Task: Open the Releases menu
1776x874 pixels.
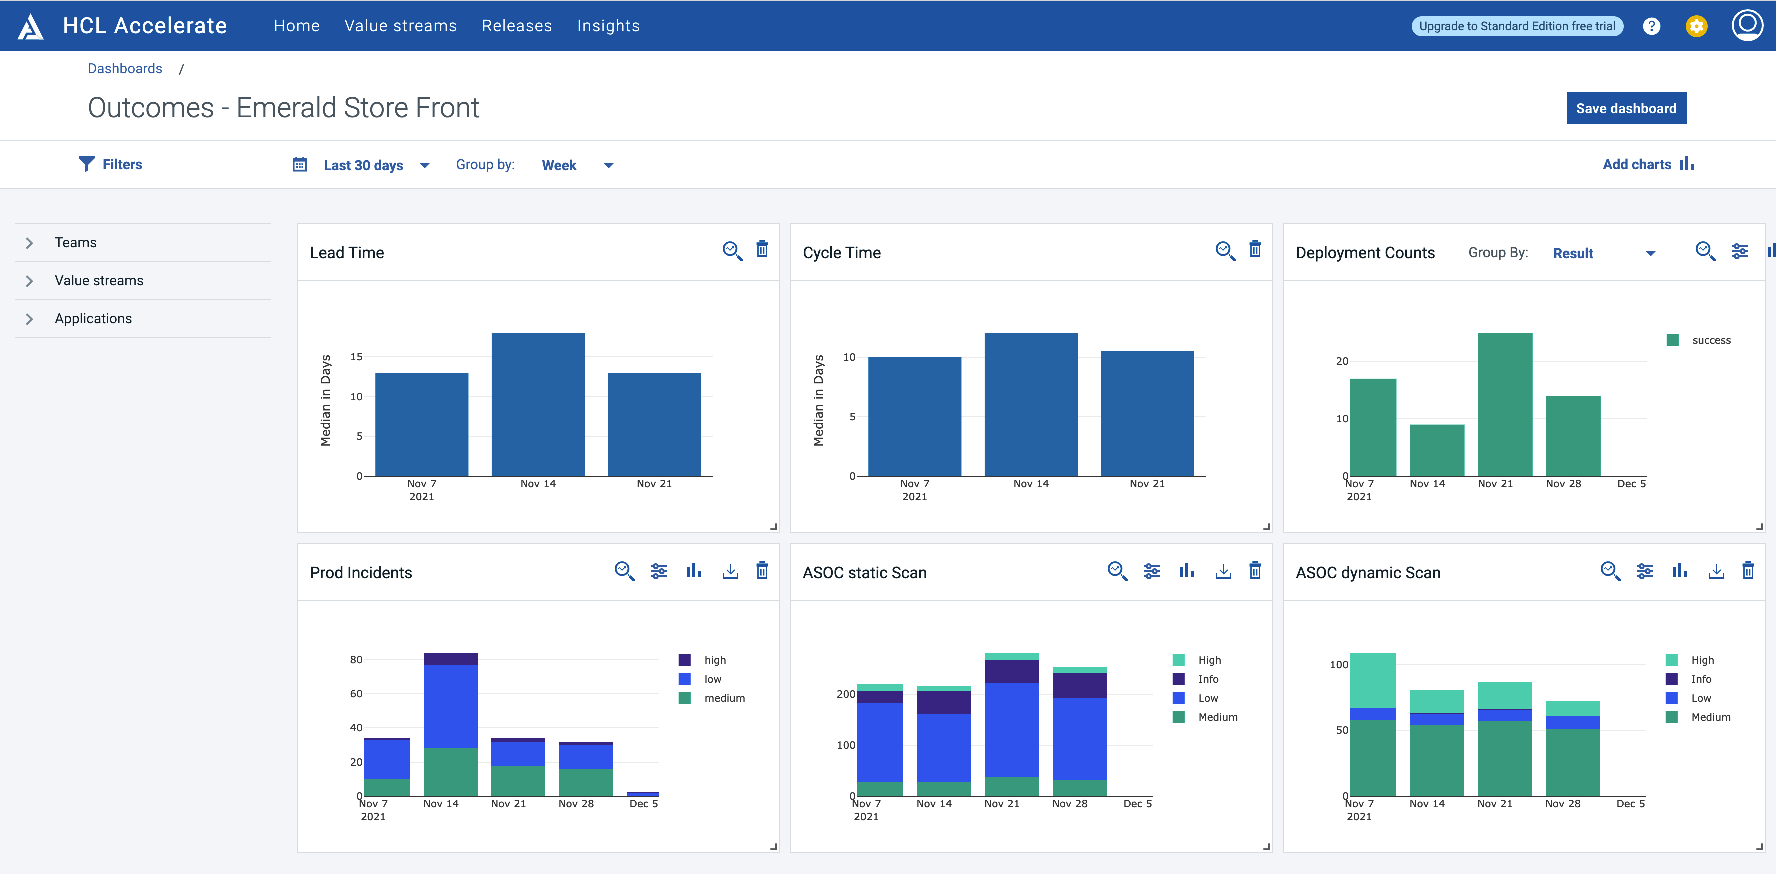Action: [x=517, y=26]
